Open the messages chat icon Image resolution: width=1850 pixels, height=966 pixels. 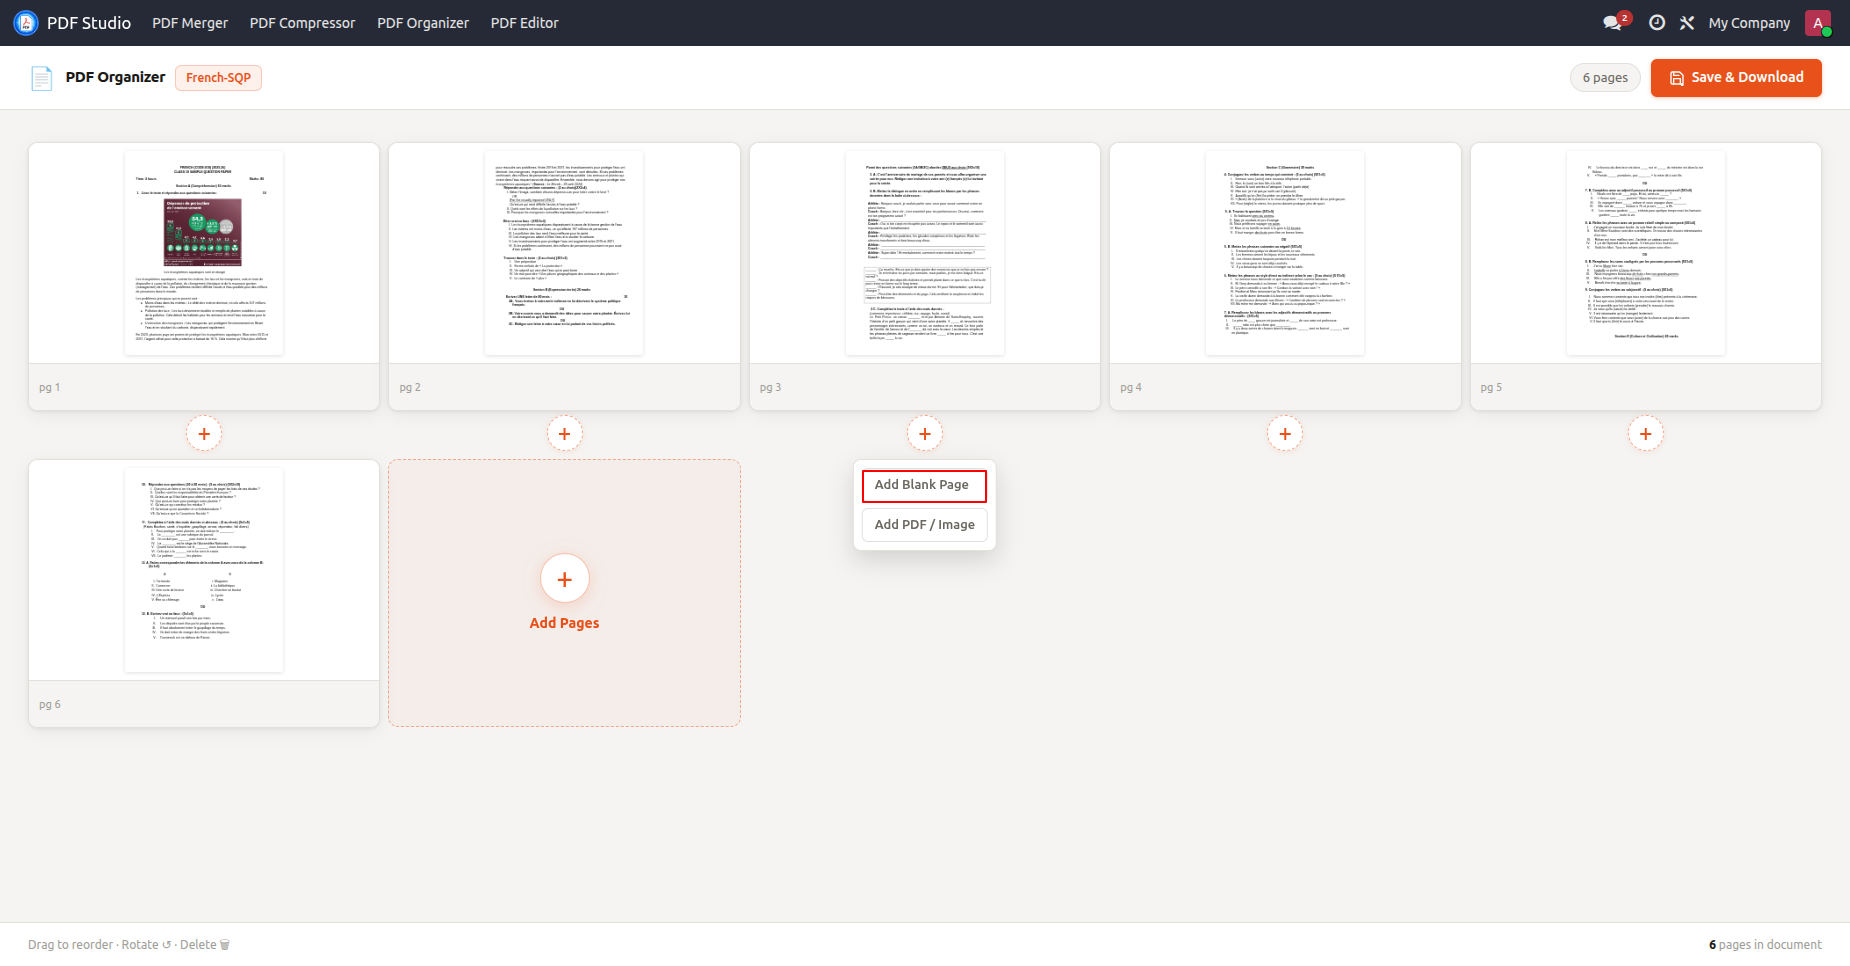1613,22
